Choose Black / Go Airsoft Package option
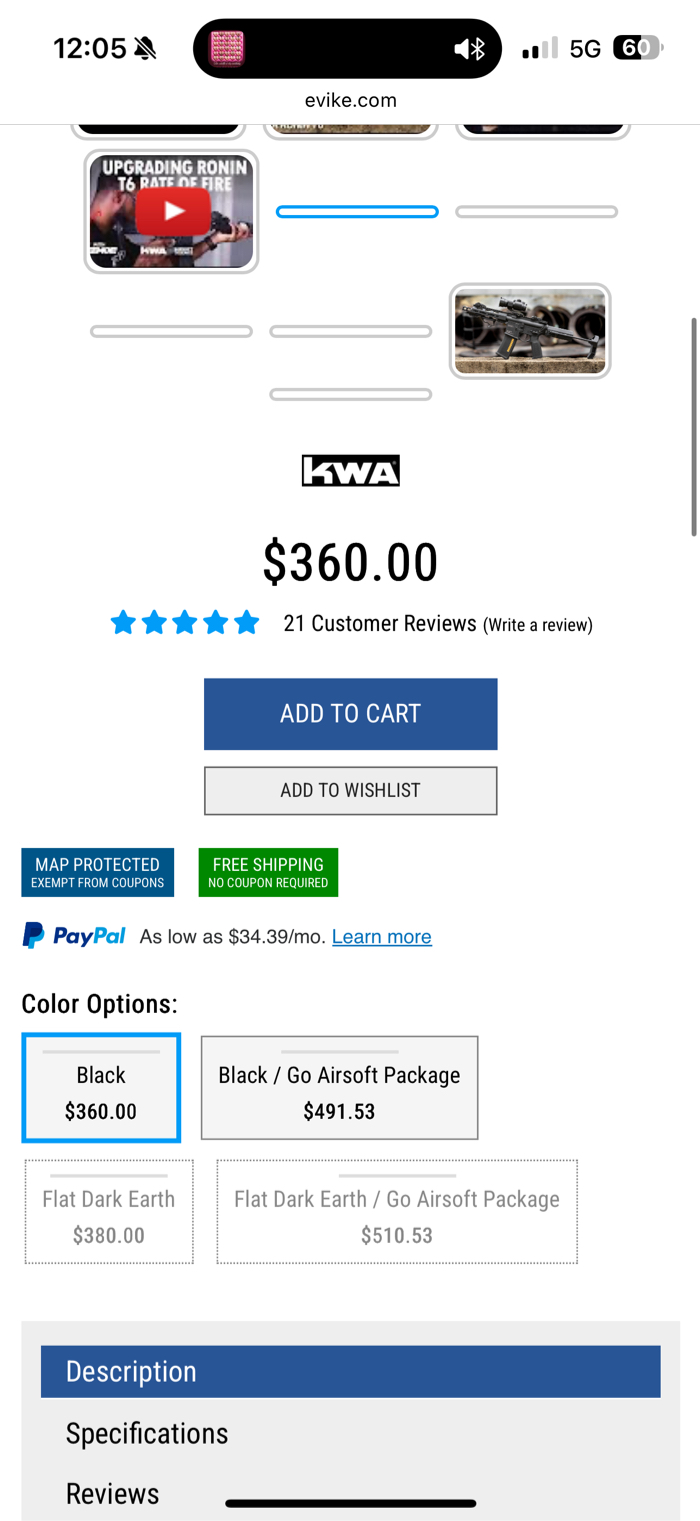 (x=339, y=1088)
